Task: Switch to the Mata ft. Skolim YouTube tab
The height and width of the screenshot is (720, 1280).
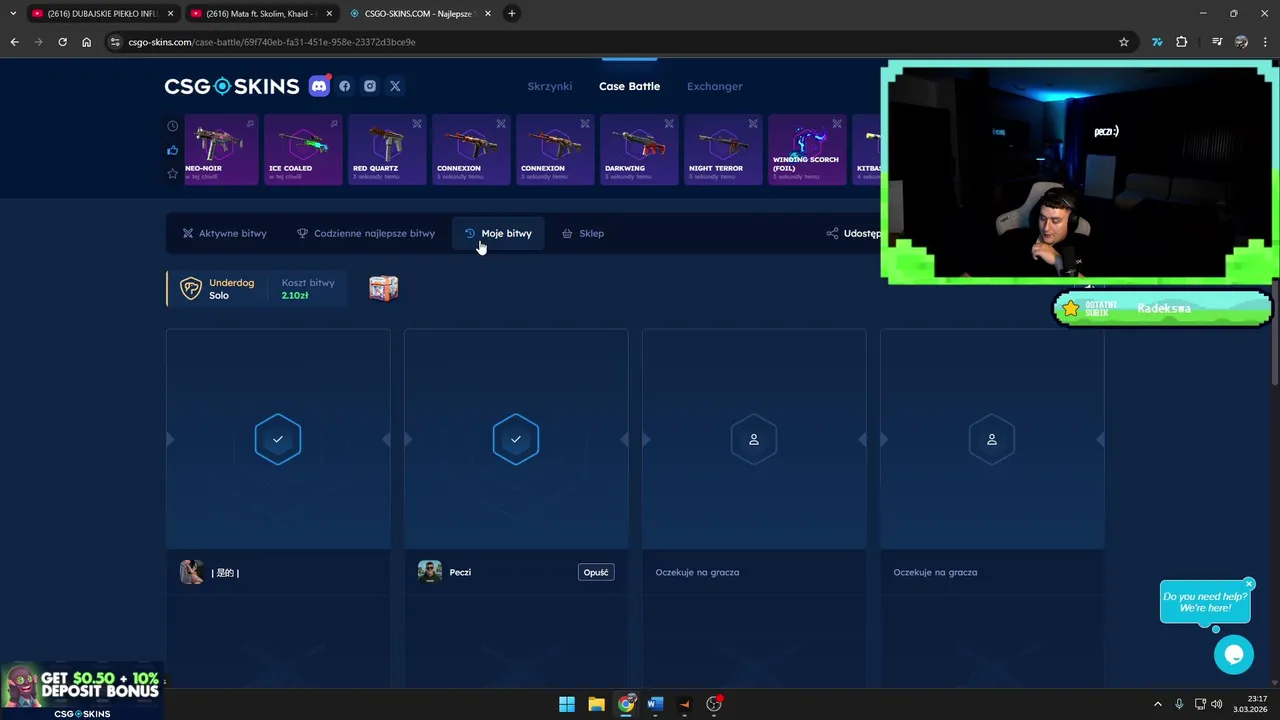Action: (x=262, y=13)
